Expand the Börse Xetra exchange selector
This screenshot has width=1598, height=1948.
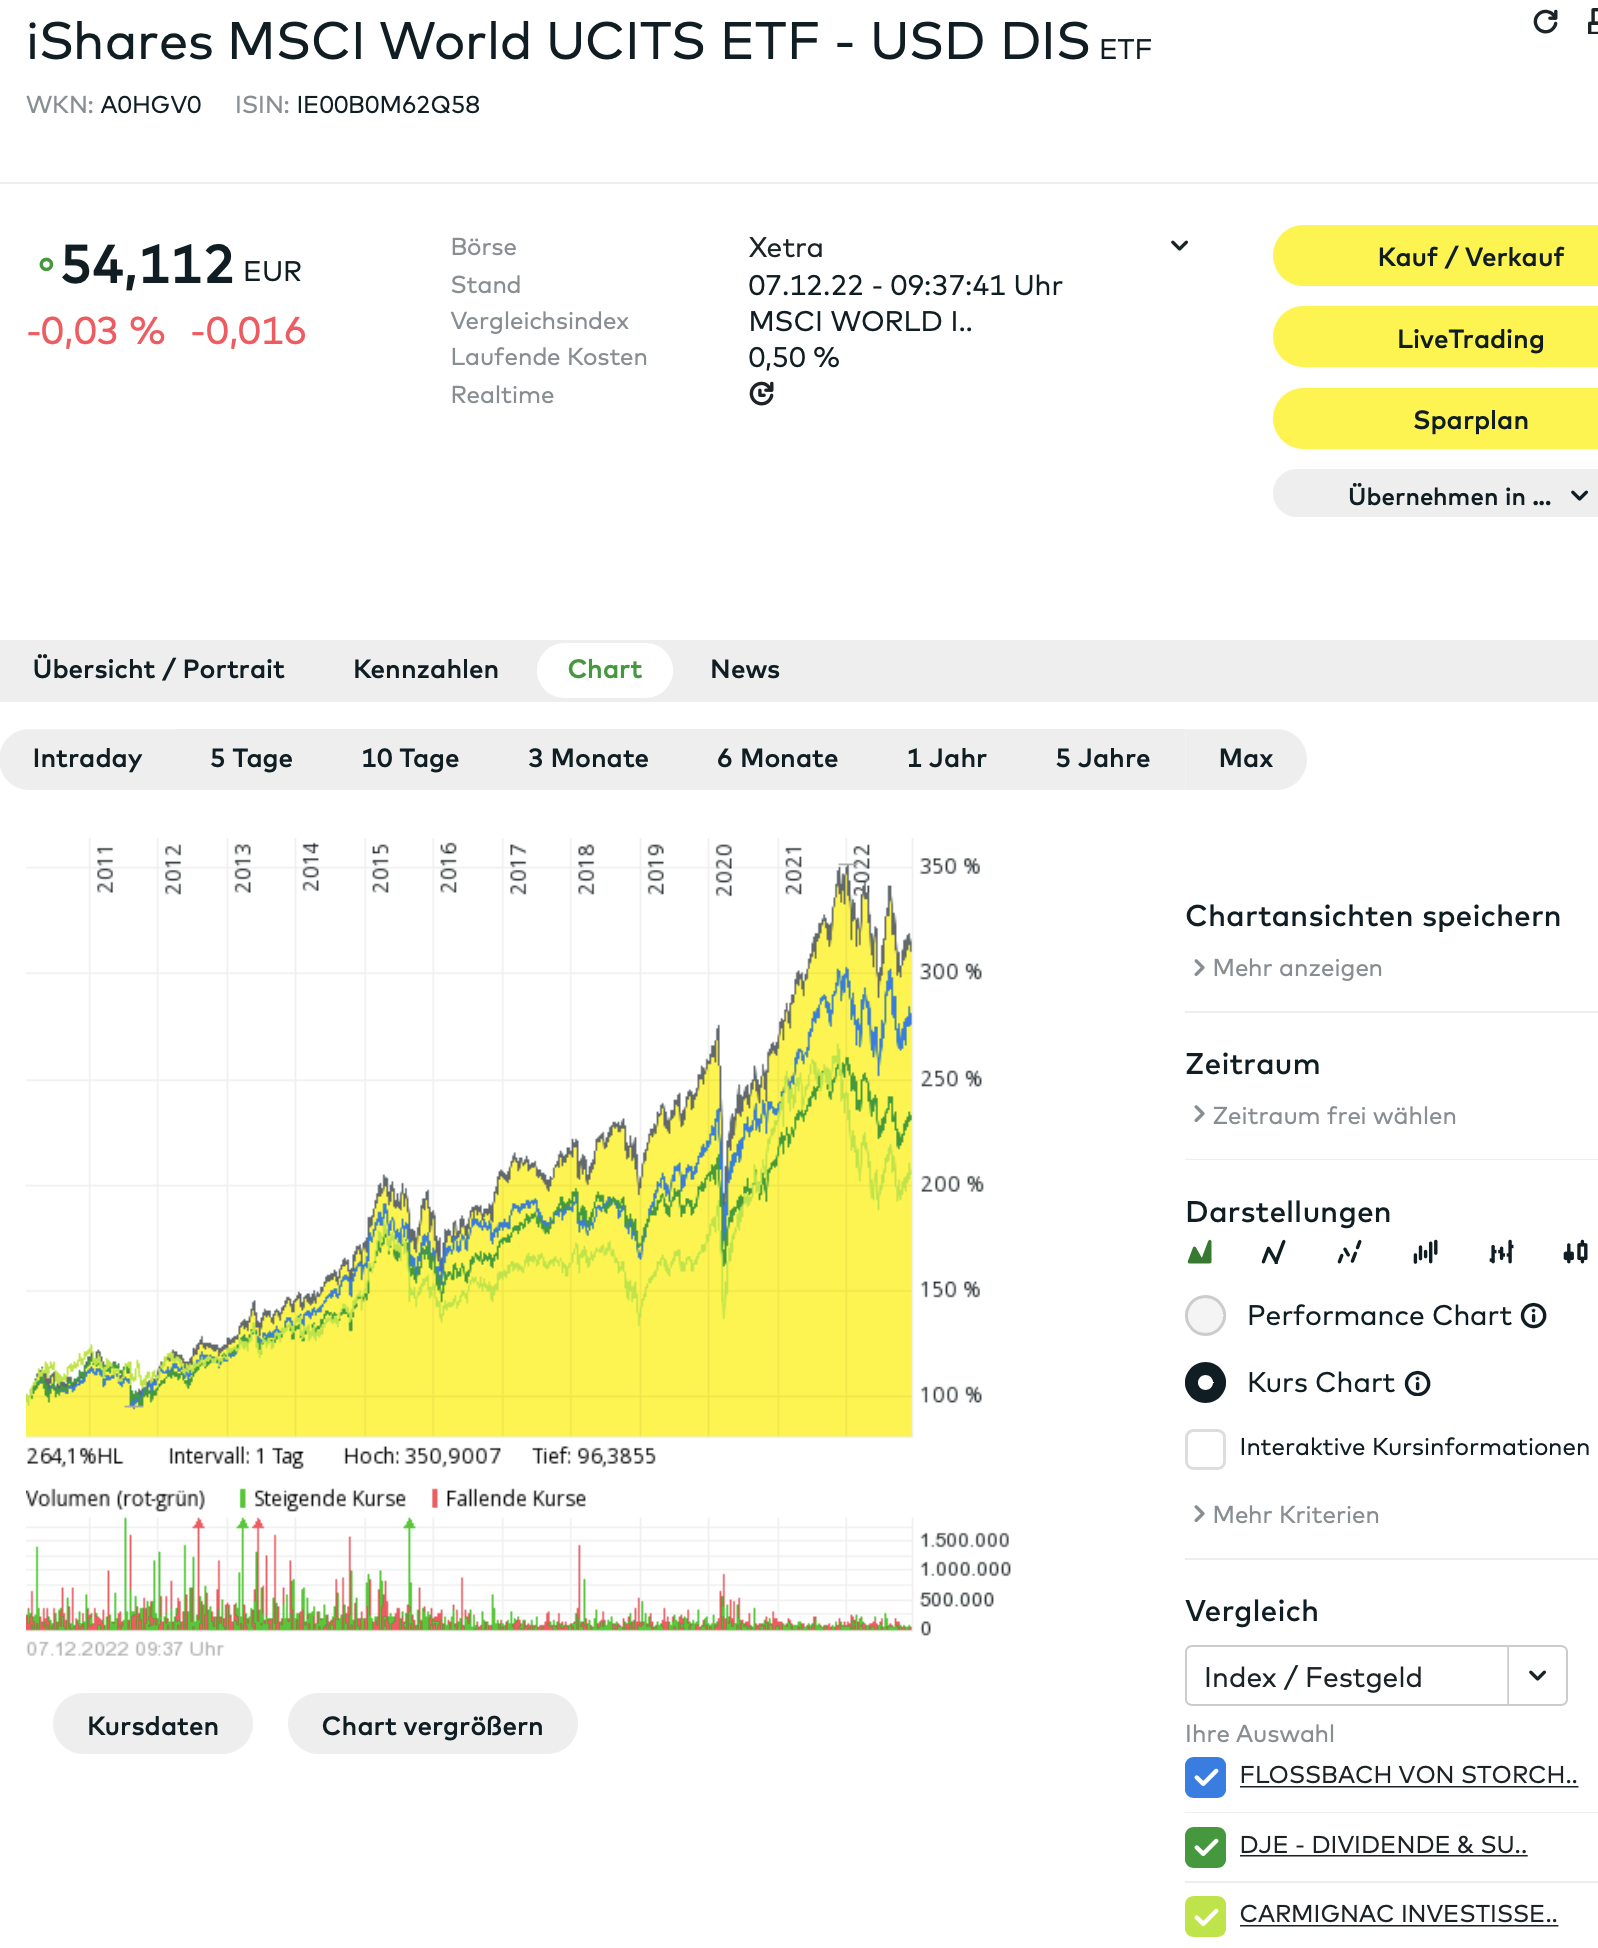(1180, 246)
